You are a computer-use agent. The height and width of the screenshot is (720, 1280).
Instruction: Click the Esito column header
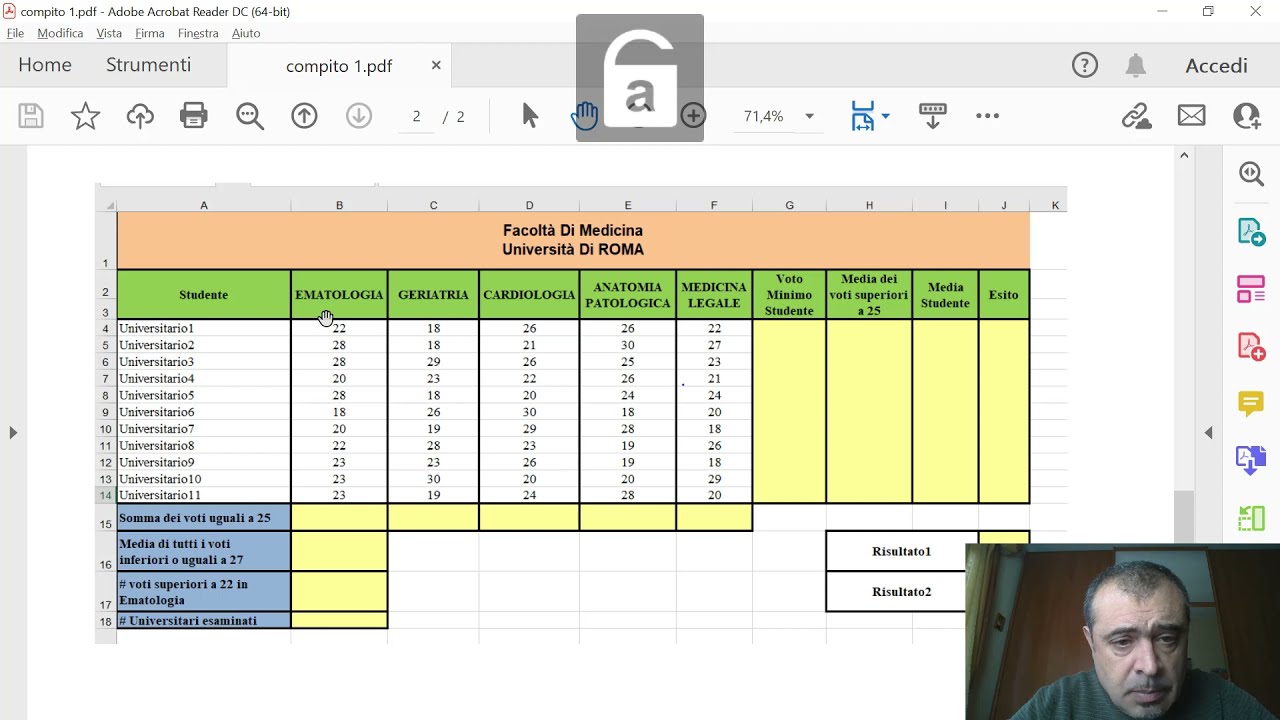click(1003, 295)
